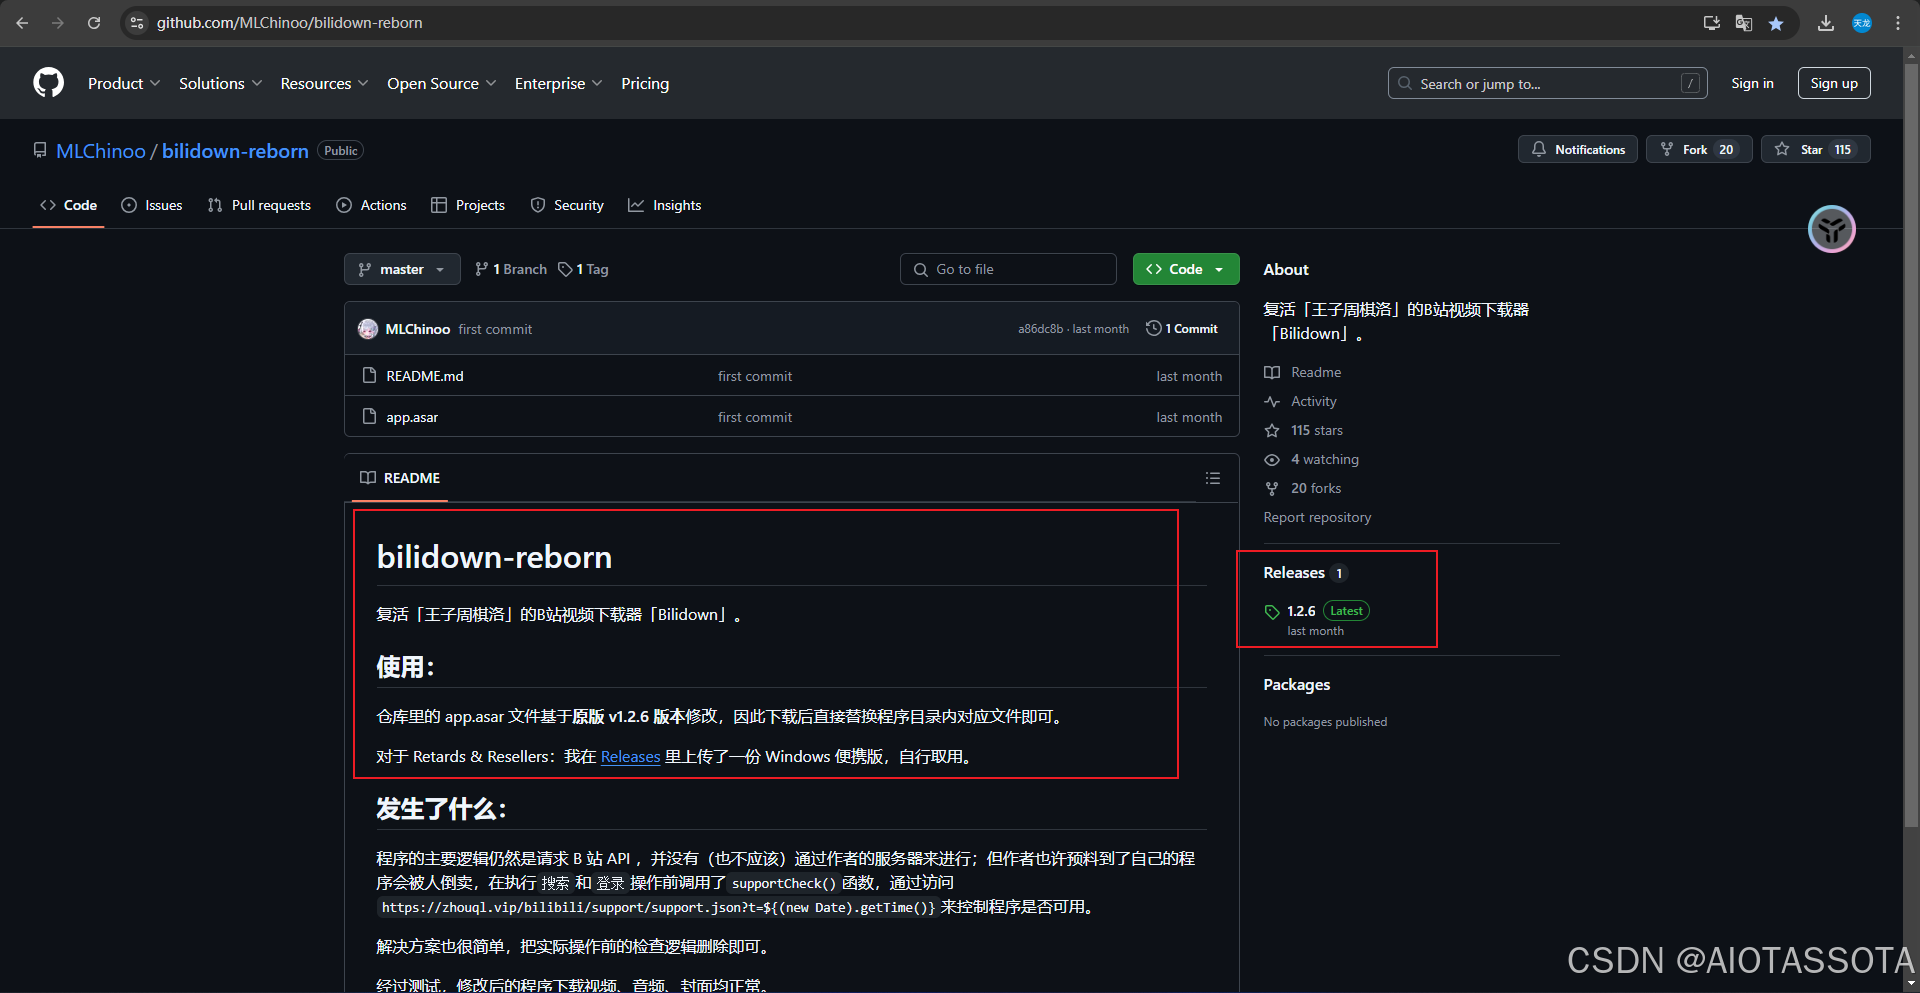Click the README.md file icon

click(369, 375)
